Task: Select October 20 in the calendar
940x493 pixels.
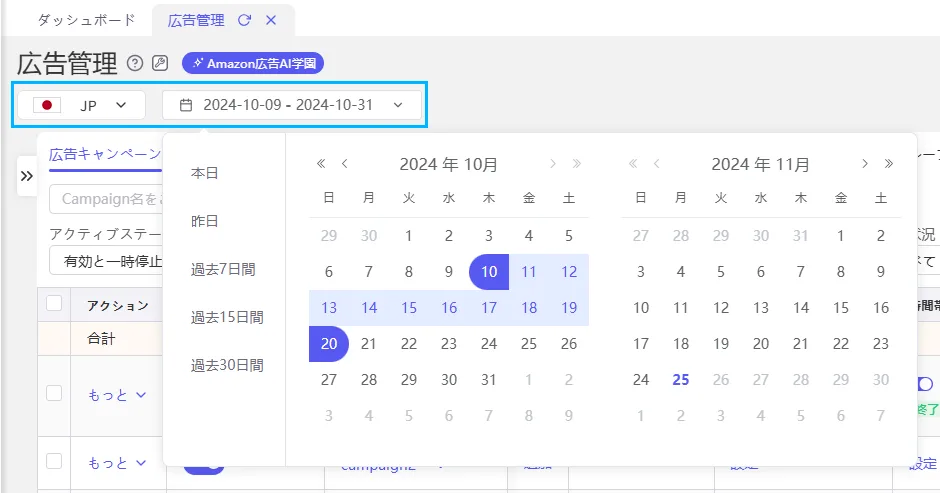Action: tap(329, 344)
